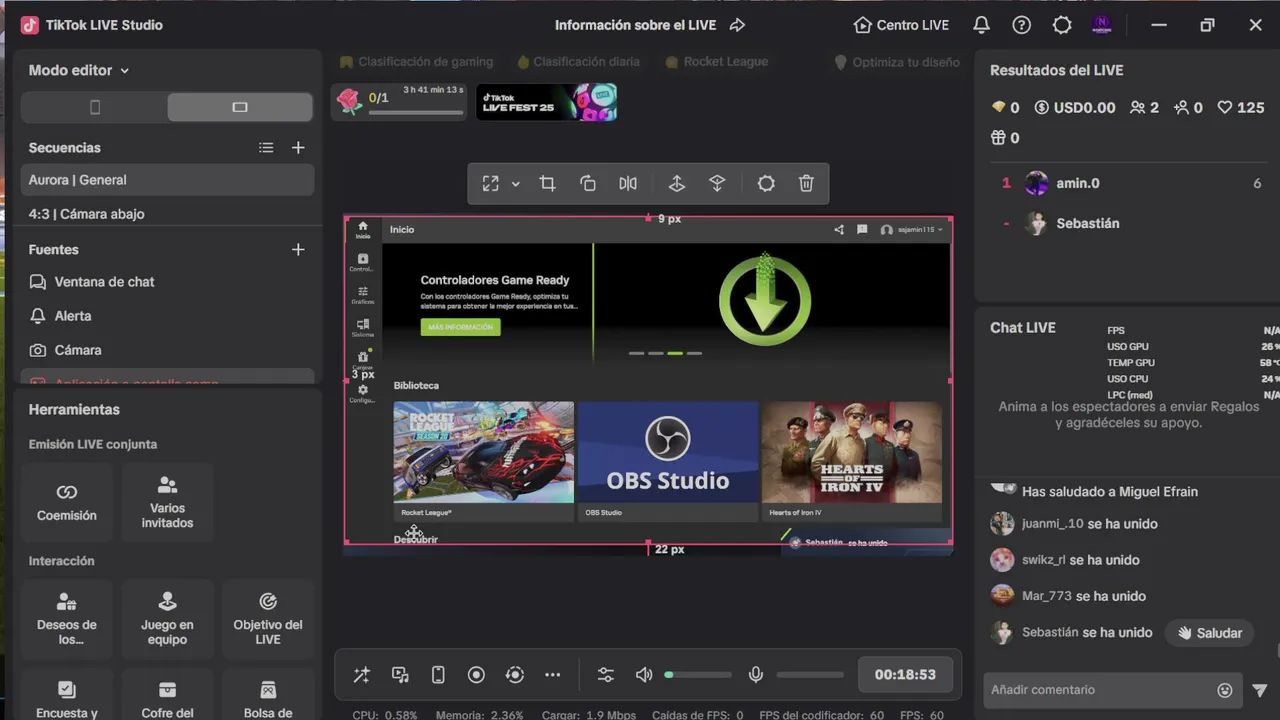Open selected source settings gear

(766, 183)
